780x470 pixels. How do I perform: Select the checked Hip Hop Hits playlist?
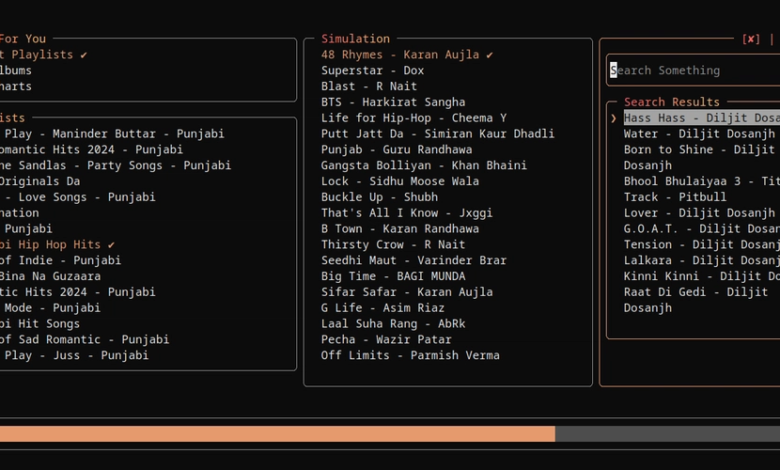point(57,245)
